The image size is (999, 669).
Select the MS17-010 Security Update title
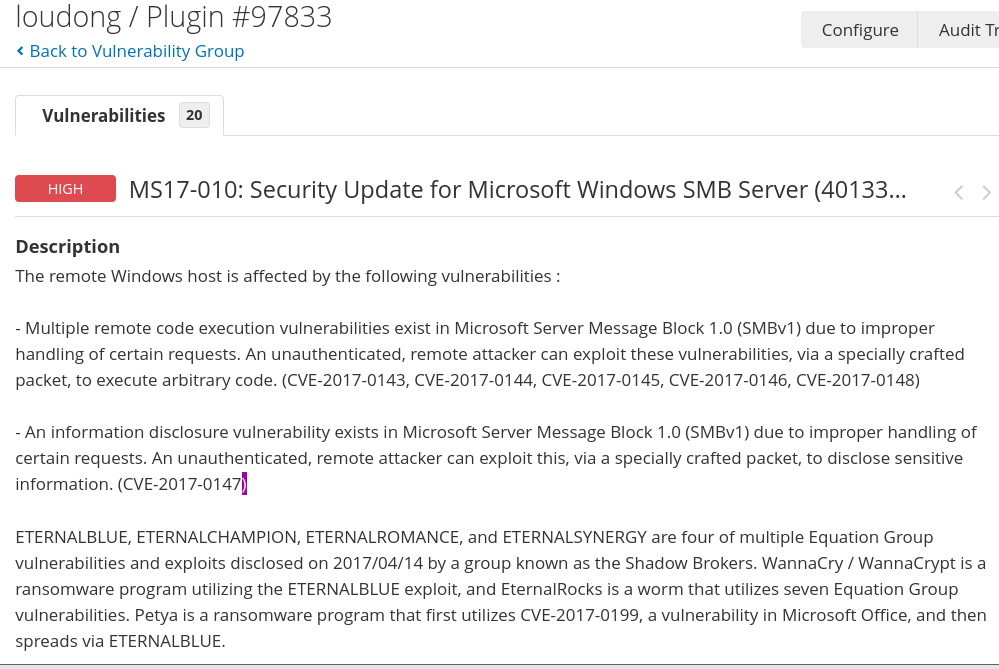coord(517,189)
